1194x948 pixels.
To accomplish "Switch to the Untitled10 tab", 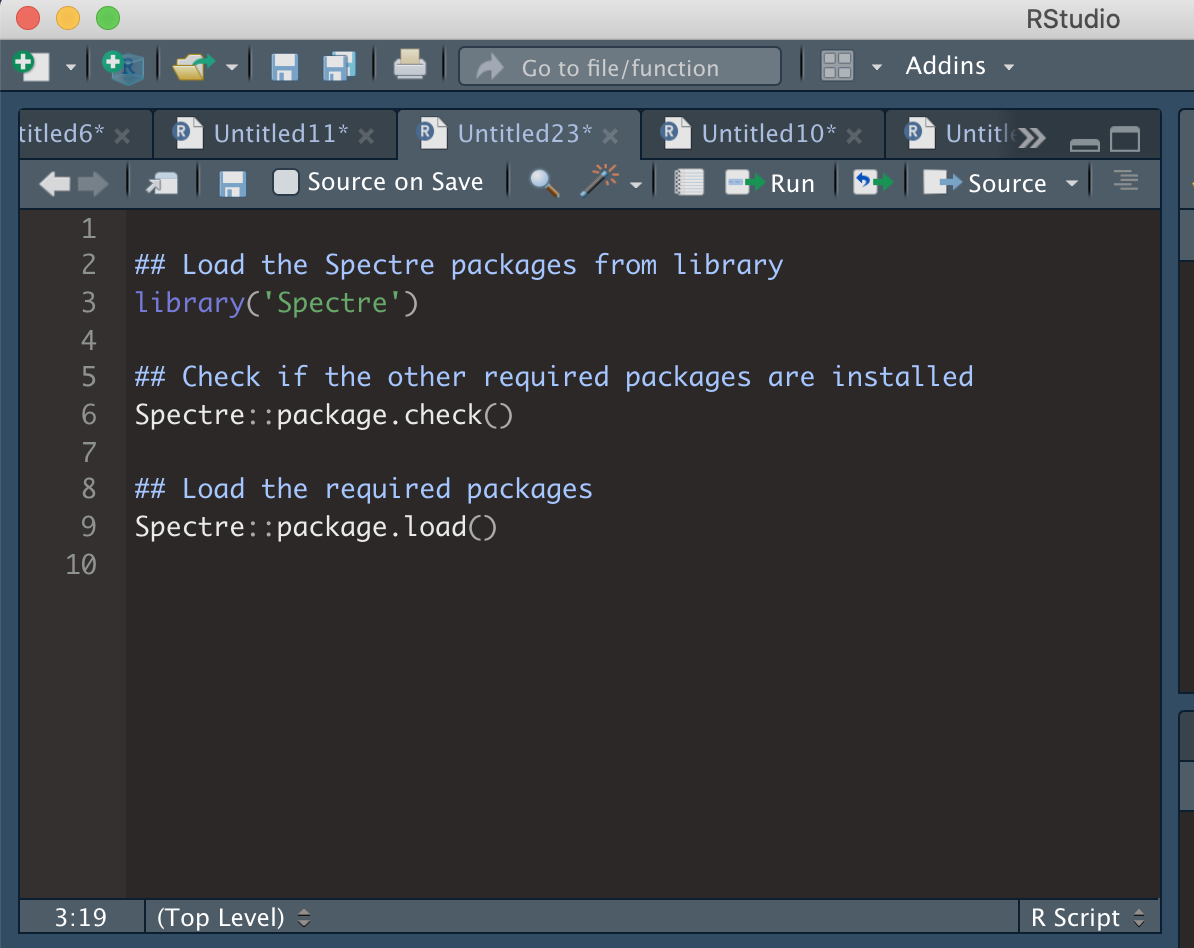I will click(x=768, y=134).
